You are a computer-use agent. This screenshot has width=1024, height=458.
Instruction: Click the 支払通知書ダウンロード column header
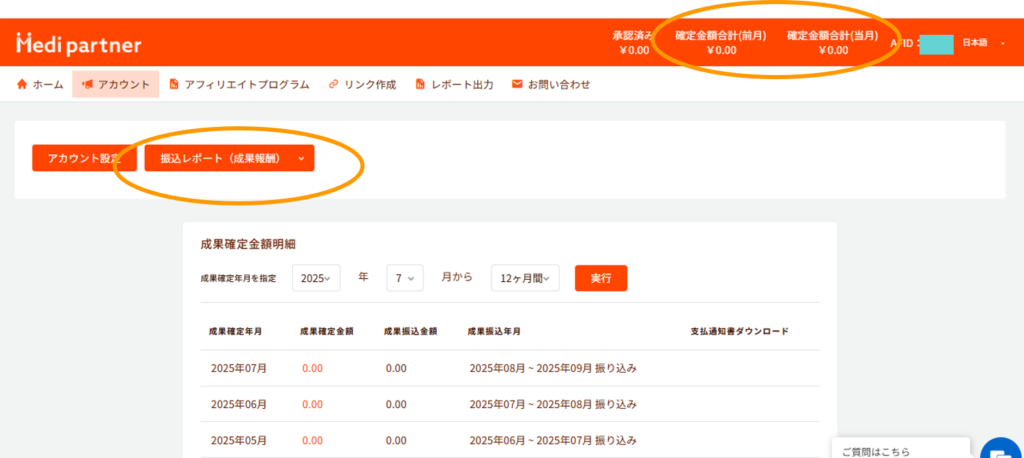(x=739, y=331)
